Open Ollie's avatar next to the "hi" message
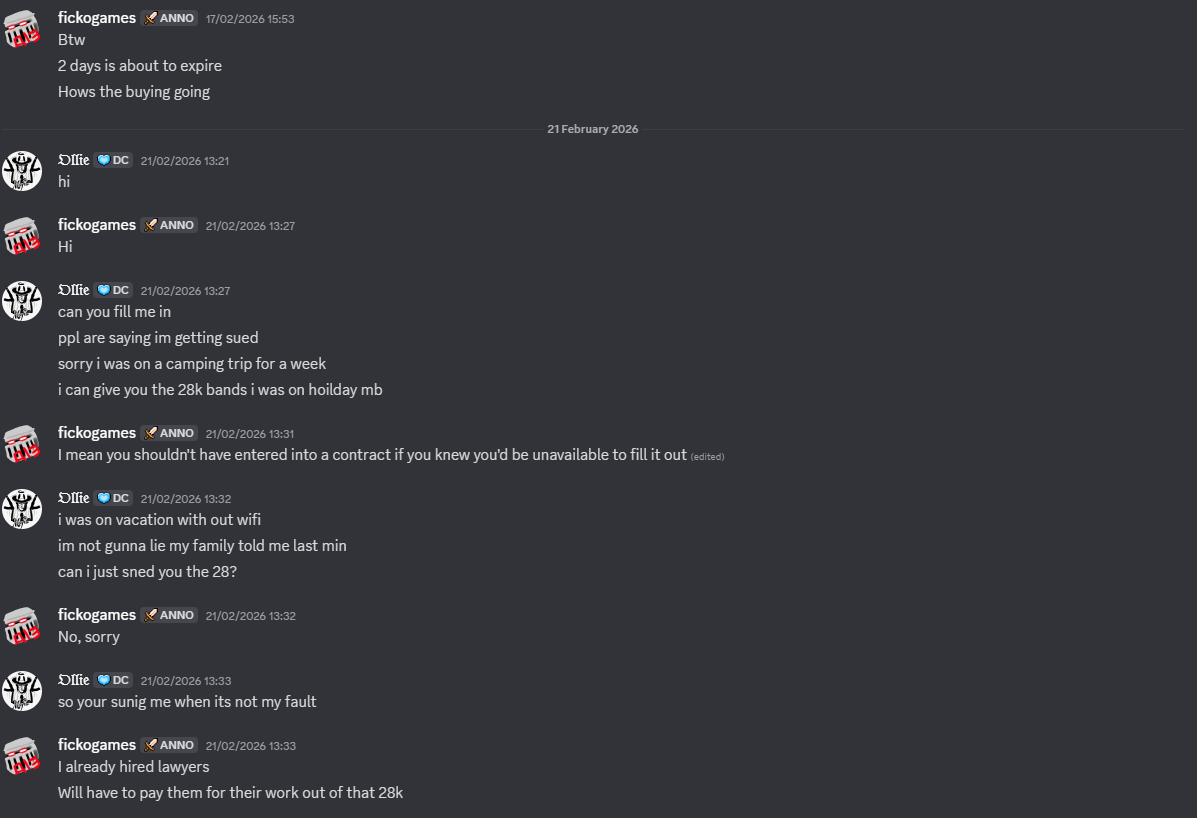 coord(22,171)
